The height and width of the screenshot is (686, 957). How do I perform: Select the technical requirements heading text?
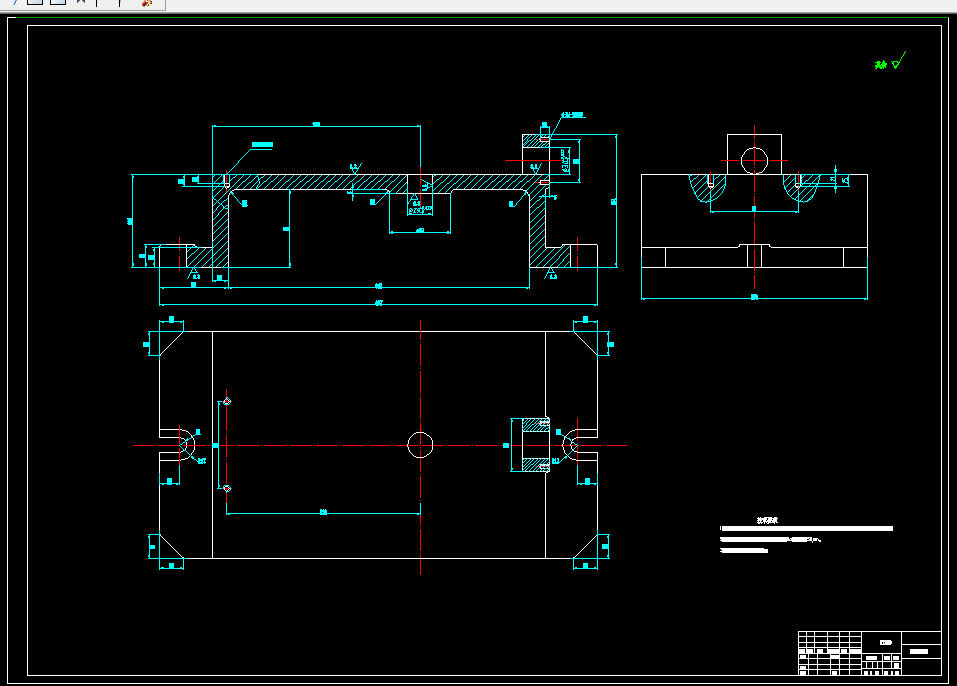(767, 521)
